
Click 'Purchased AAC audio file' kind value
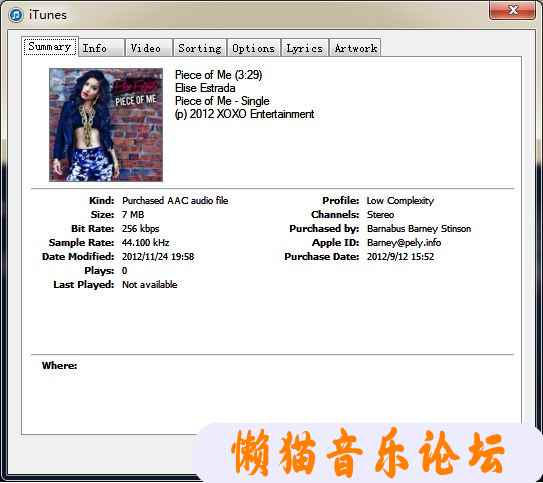point(175,200)
